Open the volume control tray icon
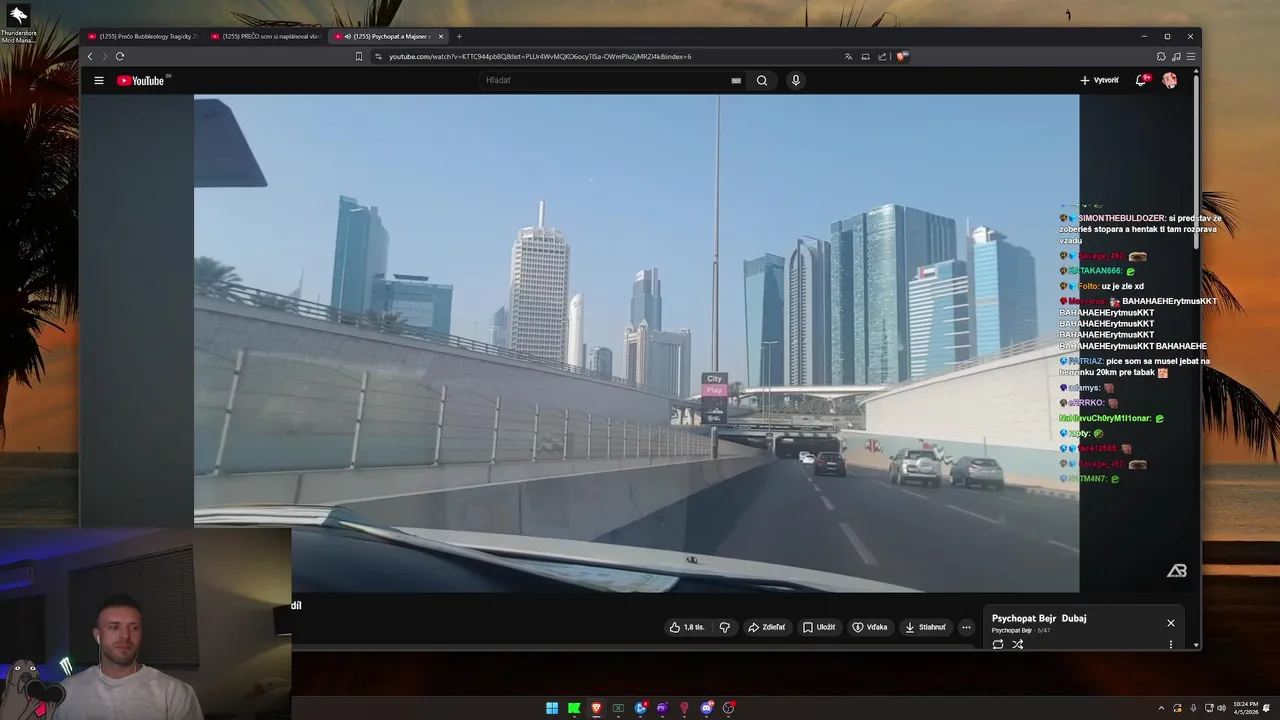This screenshot has width=1280, height=720. [x=1223, y=708]
